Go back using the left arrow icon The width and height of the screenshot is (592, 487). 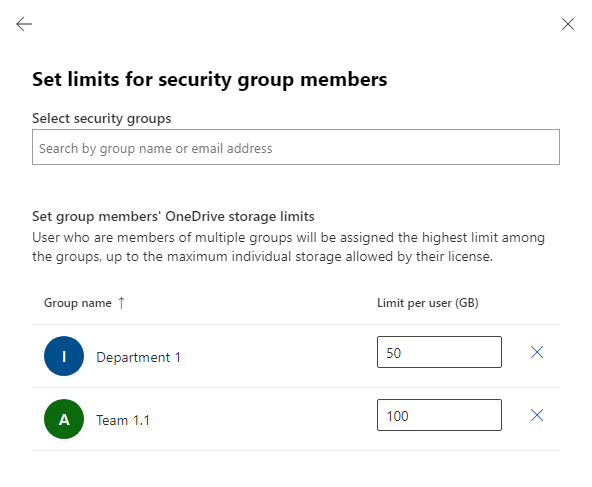(24, 24)
